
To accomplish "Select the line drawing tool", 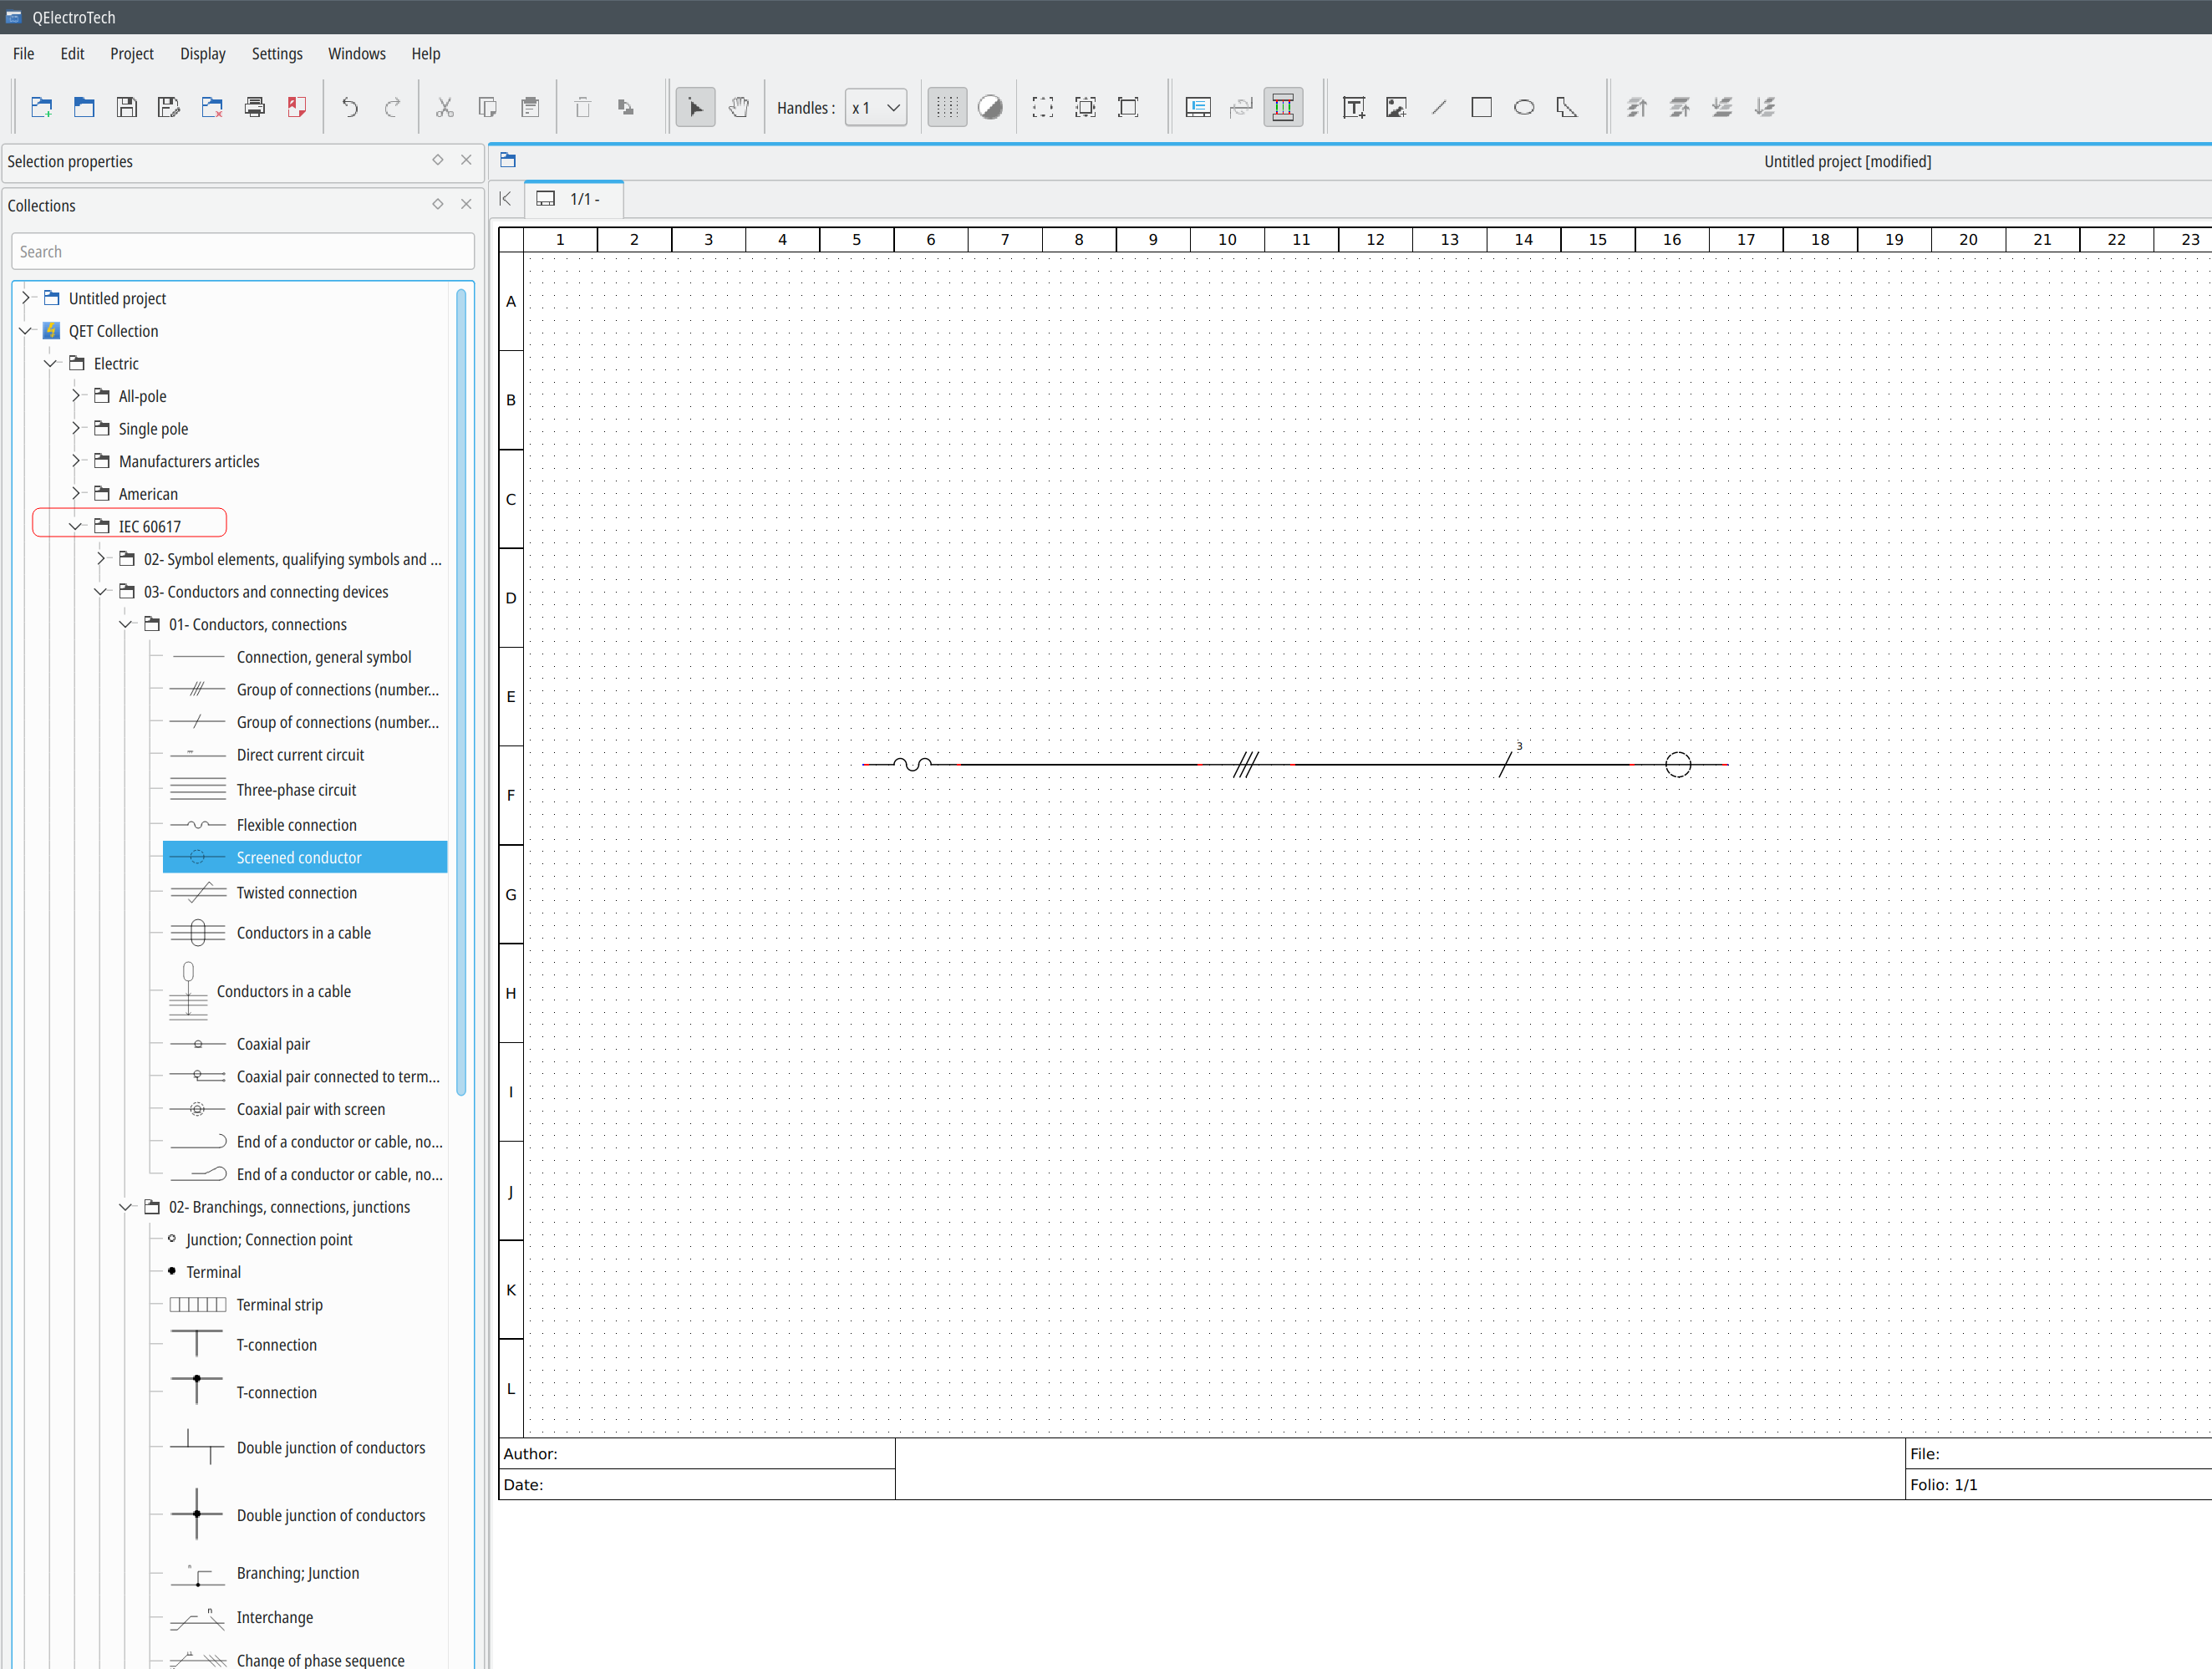I will 1439,107.
